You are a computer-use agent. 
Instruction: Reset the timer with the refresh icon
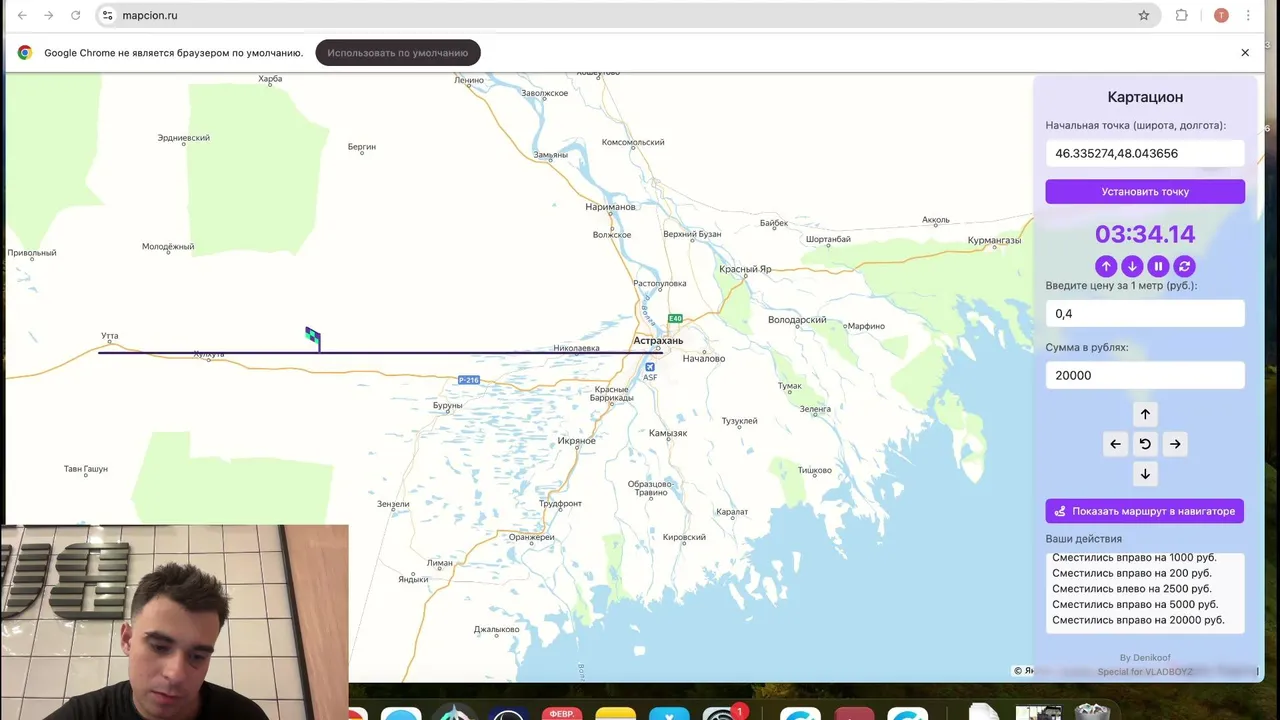tap(1184, 266)
